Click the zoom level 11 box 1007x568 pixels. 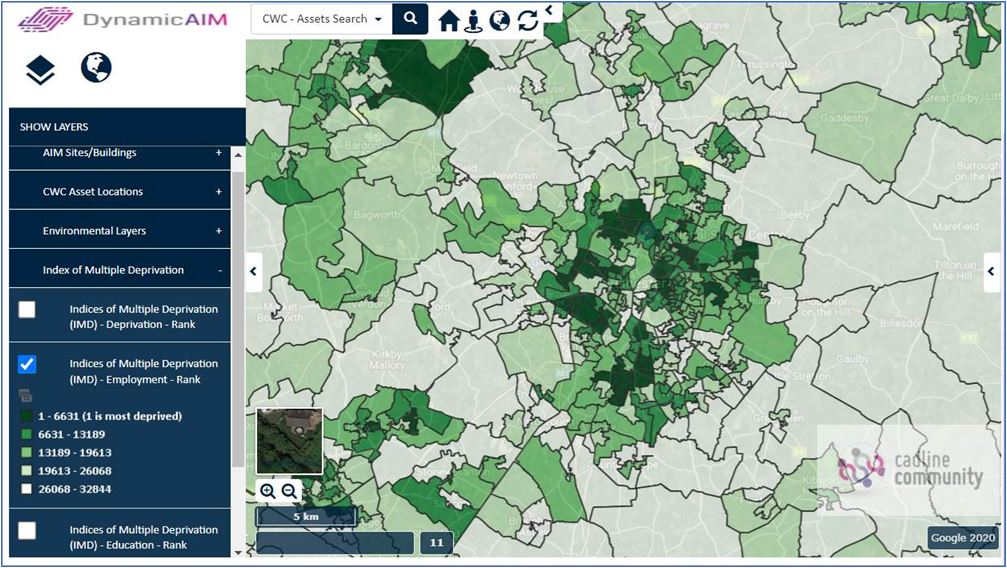[437, 543]
